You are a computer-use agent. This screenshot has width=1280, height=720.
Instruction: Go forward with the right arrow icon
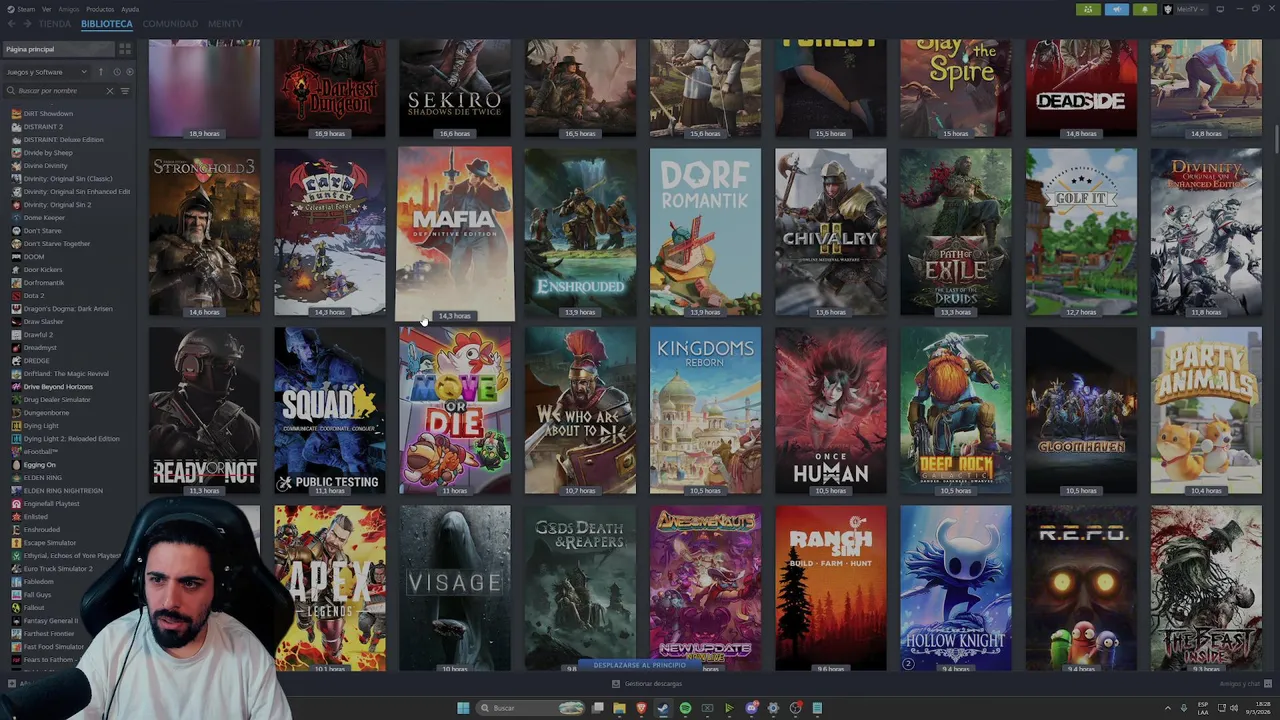pyautogui.click(x=27, y=23)
